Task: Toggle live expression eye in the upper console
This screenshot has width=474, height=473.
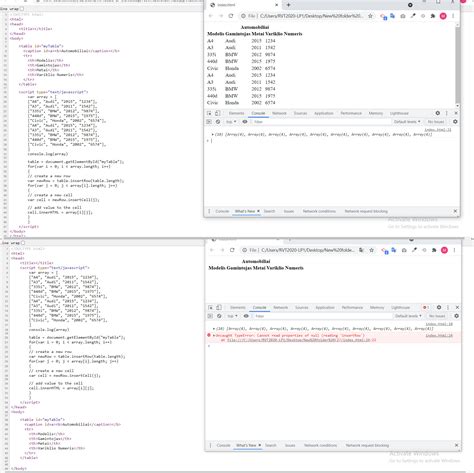Action: 245,122
